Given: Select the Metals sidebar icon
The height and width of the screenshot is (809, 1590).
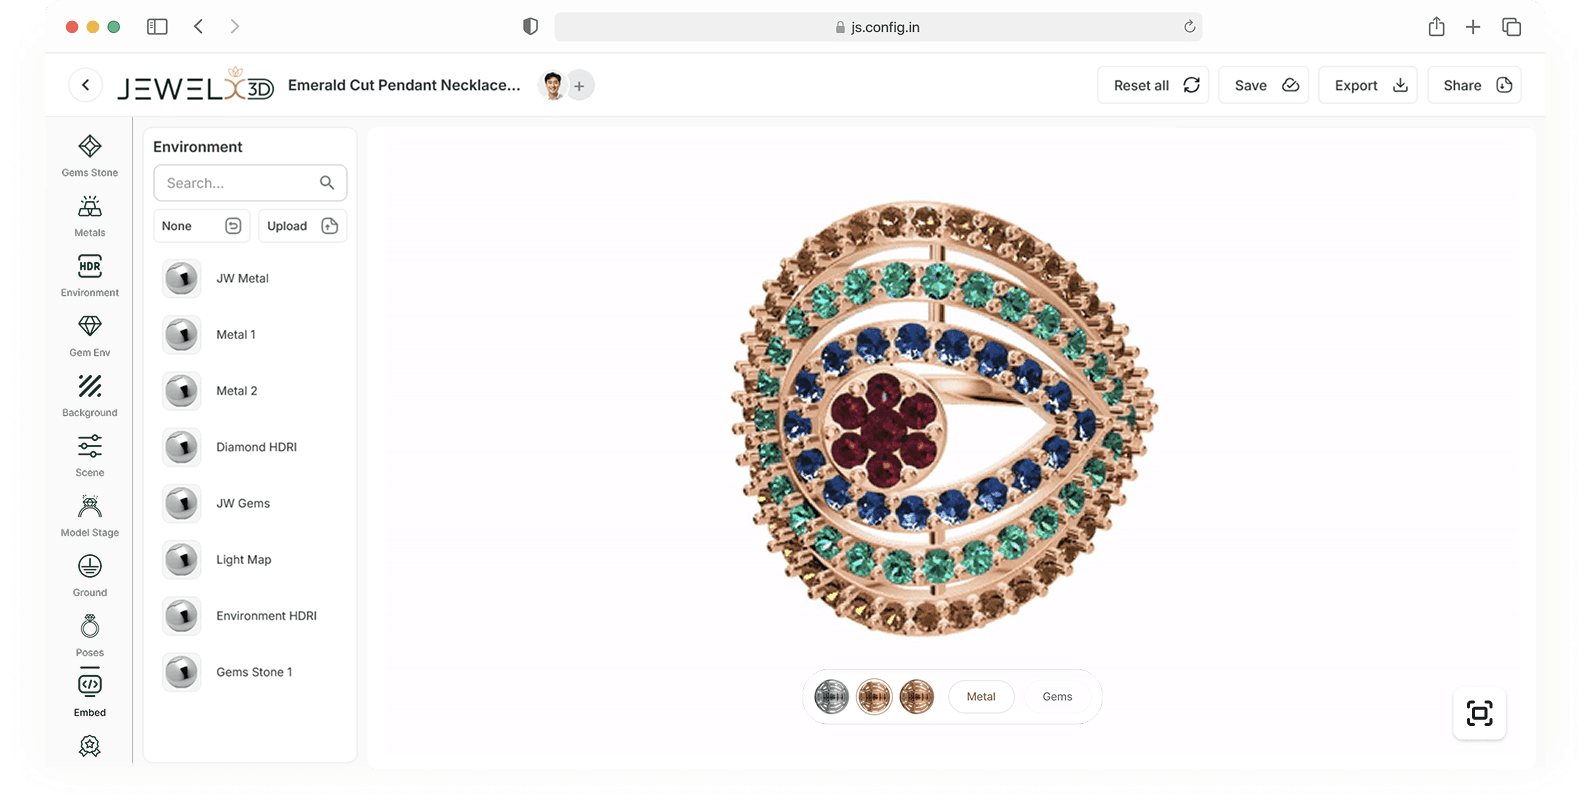Looking at the screenshot, I should coord(90,216).
